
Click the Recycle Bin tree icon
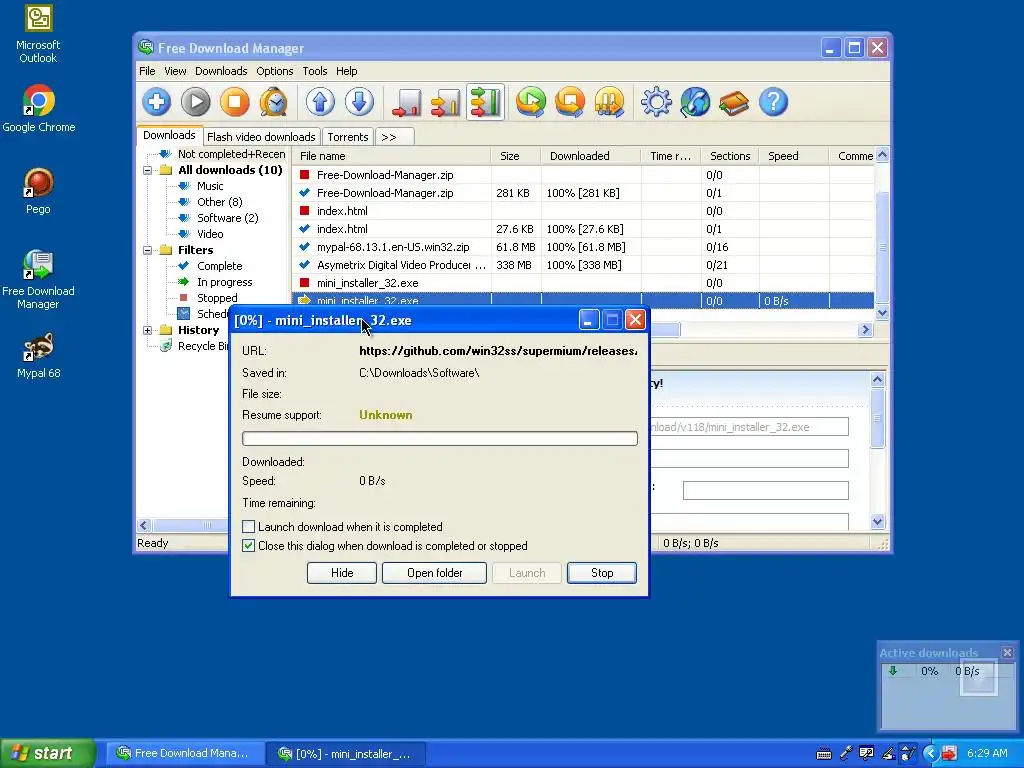167,346
